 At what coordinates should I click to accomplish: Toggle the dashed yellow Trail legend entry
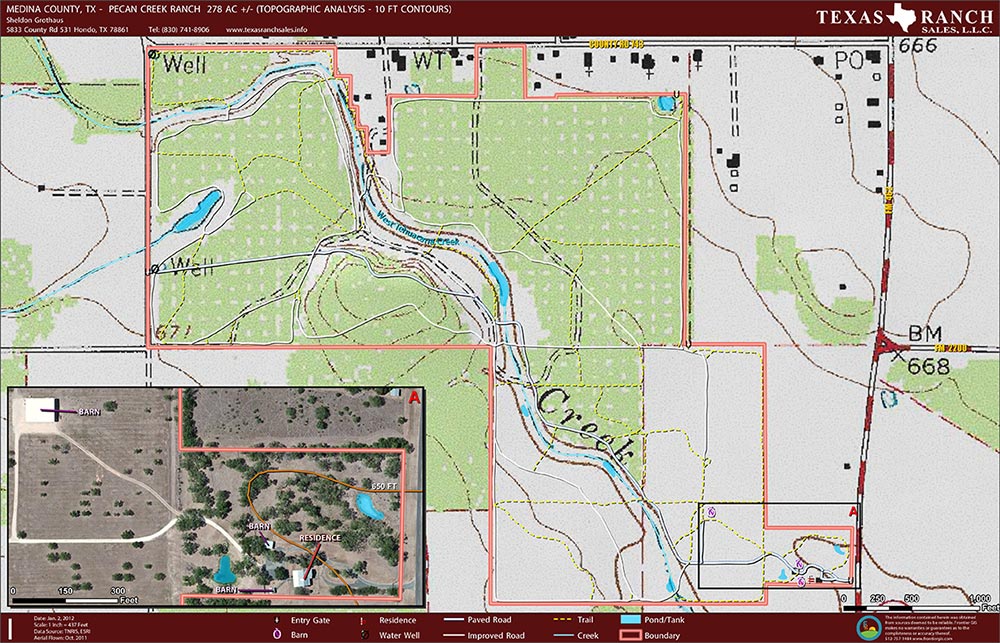560,619
